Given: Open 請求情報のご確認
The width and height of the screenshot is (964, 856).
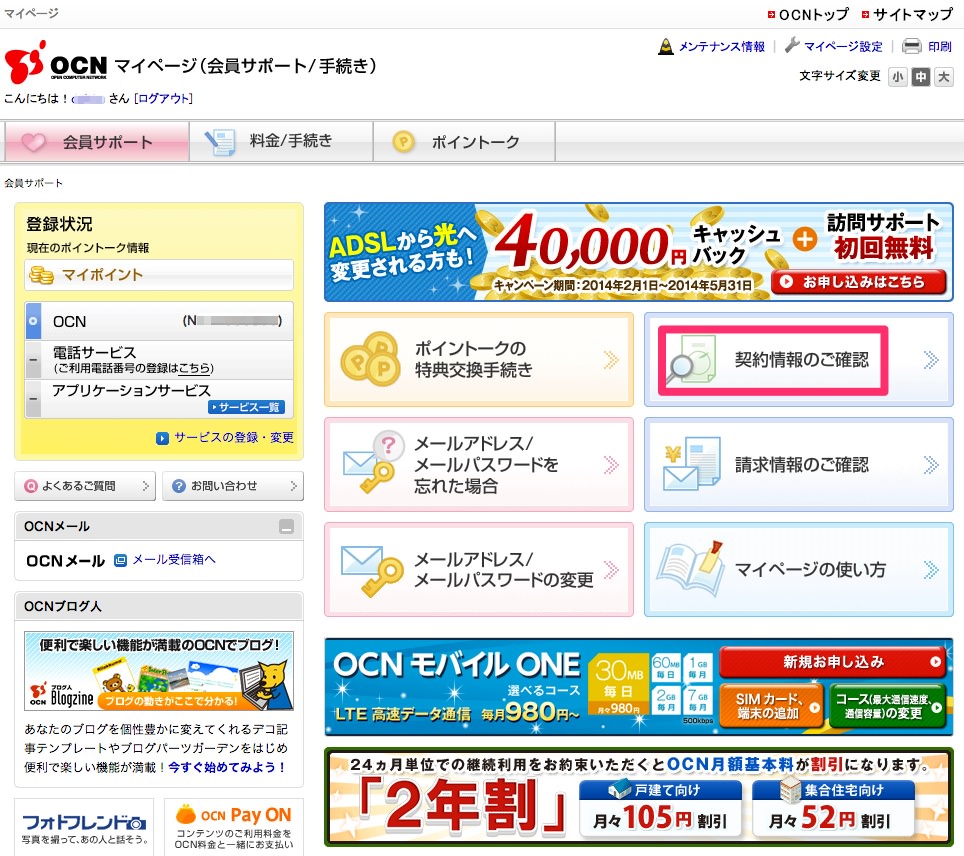Looking at the screenshot, I should click(799, 464).
